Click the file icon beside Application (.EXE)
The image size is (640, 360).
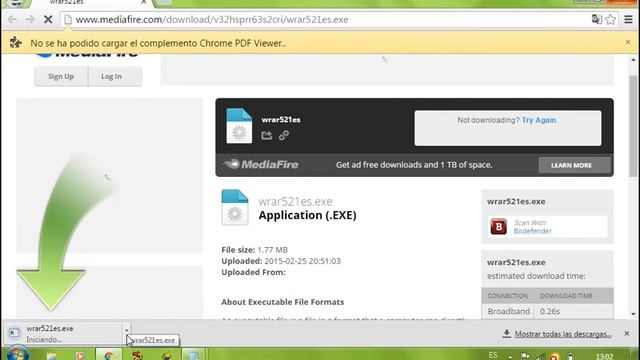point(235,207)
